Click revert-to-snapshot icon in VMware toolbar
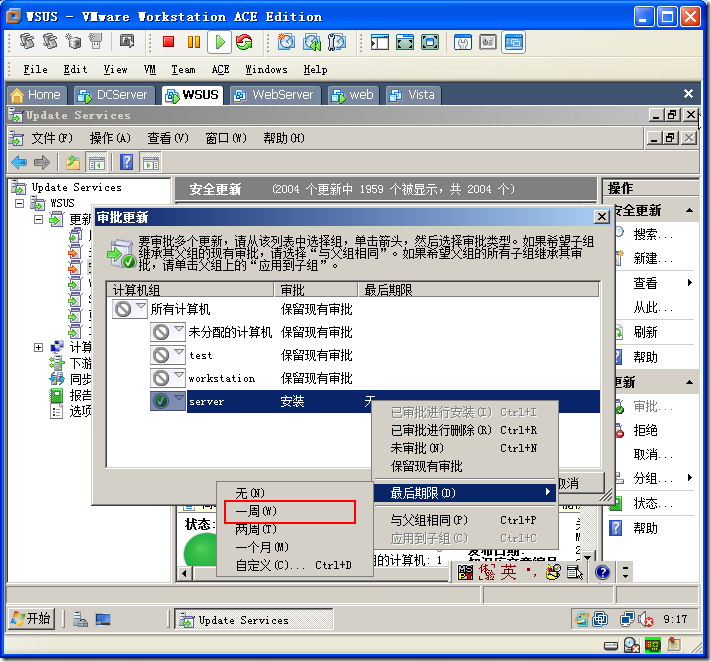Image resolution: width=711 pixels, height=662 pixels. pyautogui.click(x=312, y=42)
